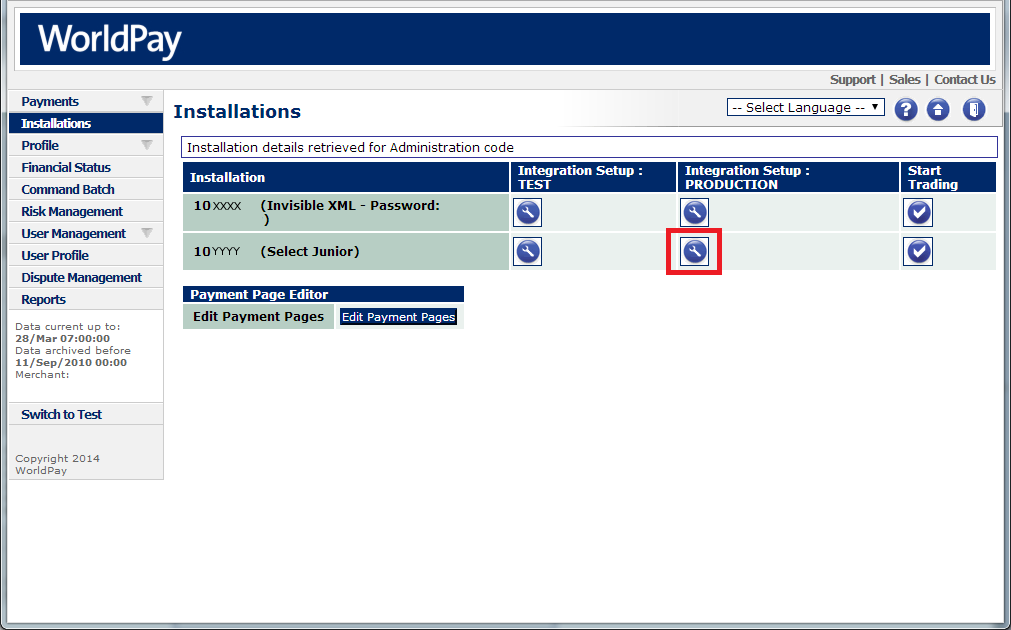Open Financial Status in the sidebar
Viewport: 1011px width, 630px height.
click(x=86, y=167)
